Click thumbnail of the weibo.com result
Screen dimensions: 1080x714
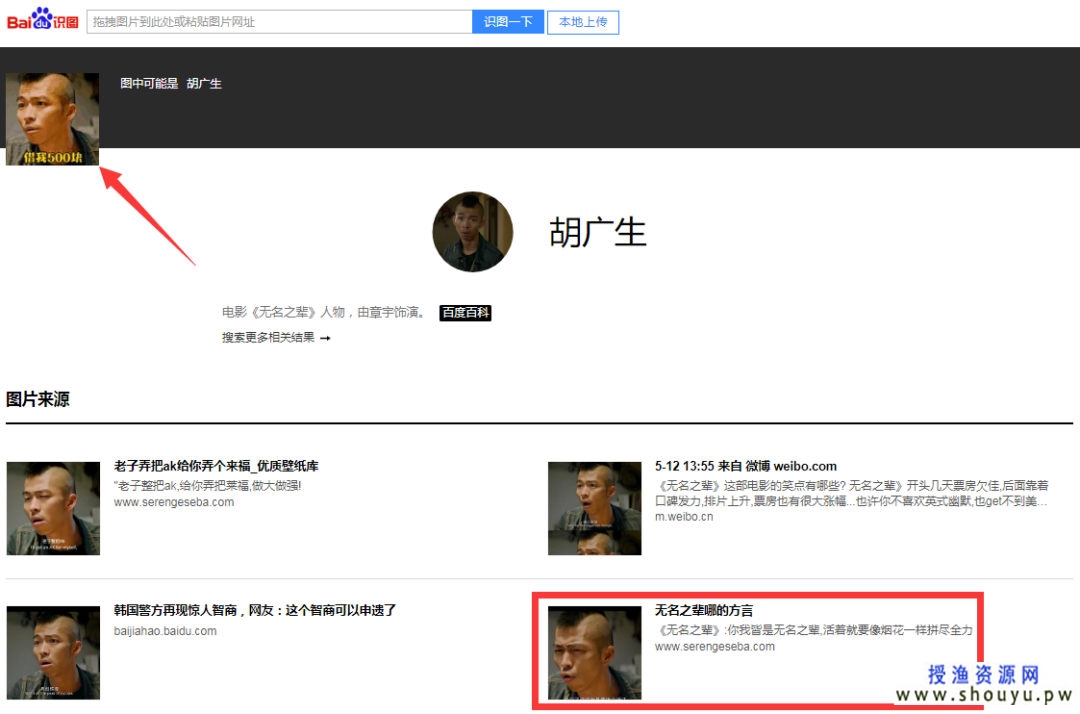coord(594,508)
